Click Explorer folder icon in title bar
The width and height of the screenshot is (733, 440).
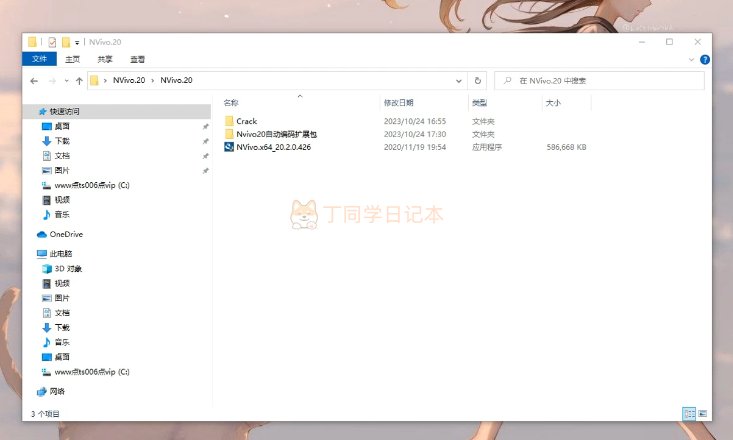[x=32, y=42]
